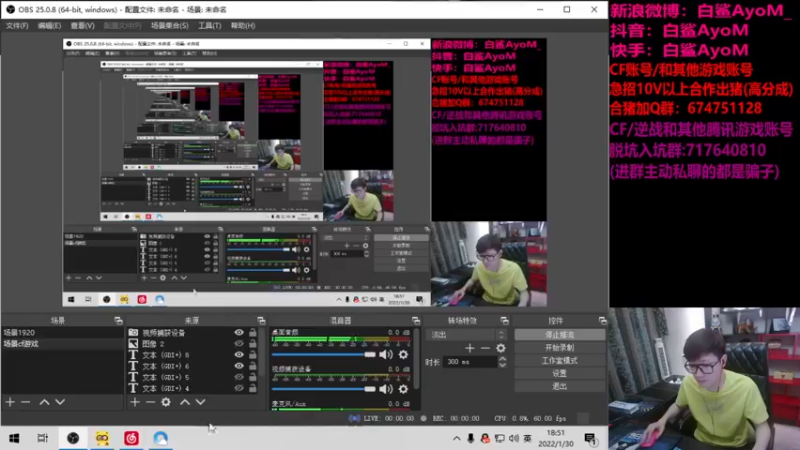Image resolution: width=800 pixels, height=450 pixels.
Task: Toggle the lock on 文本 (GDI+) 8 source
Action: [253, 355]
